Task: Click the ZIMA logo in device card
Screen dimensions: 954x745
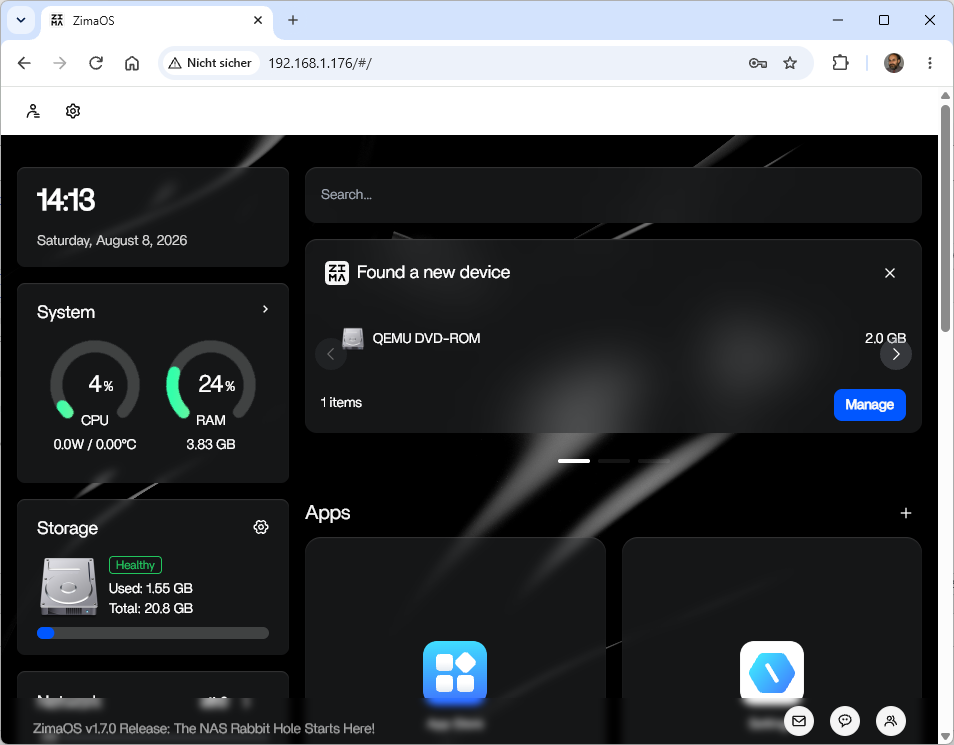Action: pyautogui.click(x=337, y=273)
